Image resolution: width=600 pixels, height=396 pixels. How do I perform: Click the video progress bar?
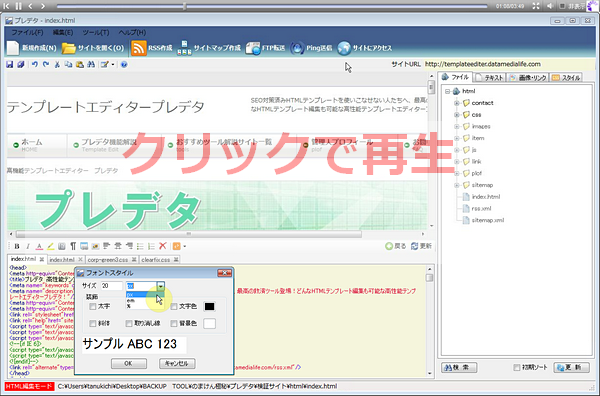pos(272,6)
